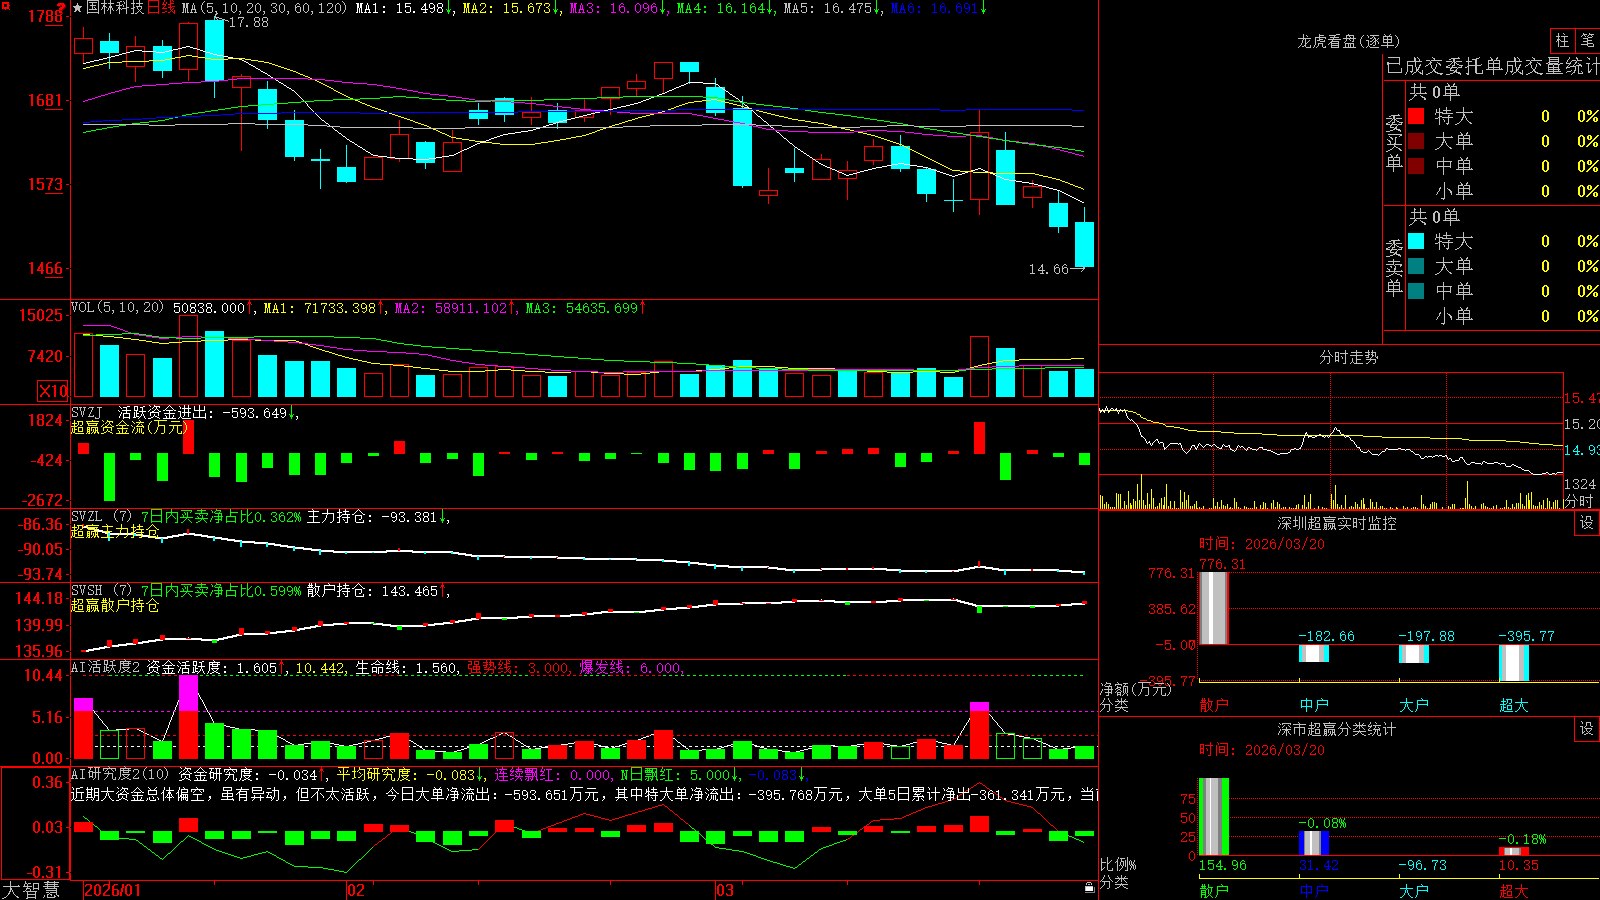1600x900 pixels.
Task: Click the 深圳超赢实时监控 panel title
Action: [1337, 523]
